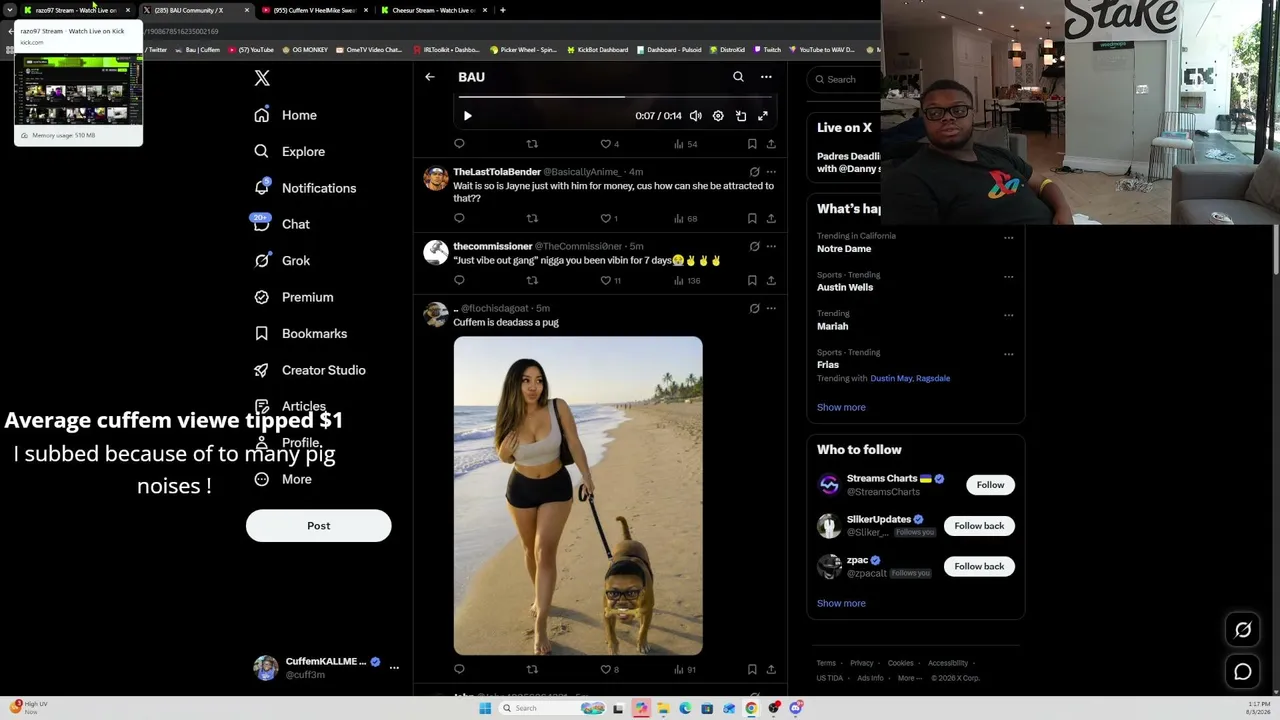Viewport: 1280px width, 720px height.
Task: Open the floating messages button
Action: click(1243, 672)
